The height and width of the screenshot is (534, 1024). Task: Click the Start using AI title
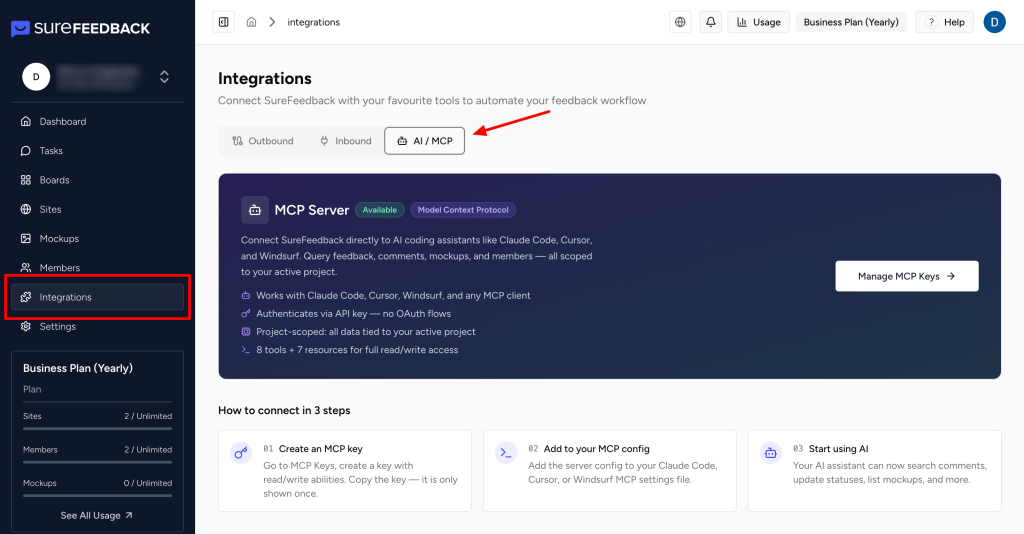click(x=839, y=449)
